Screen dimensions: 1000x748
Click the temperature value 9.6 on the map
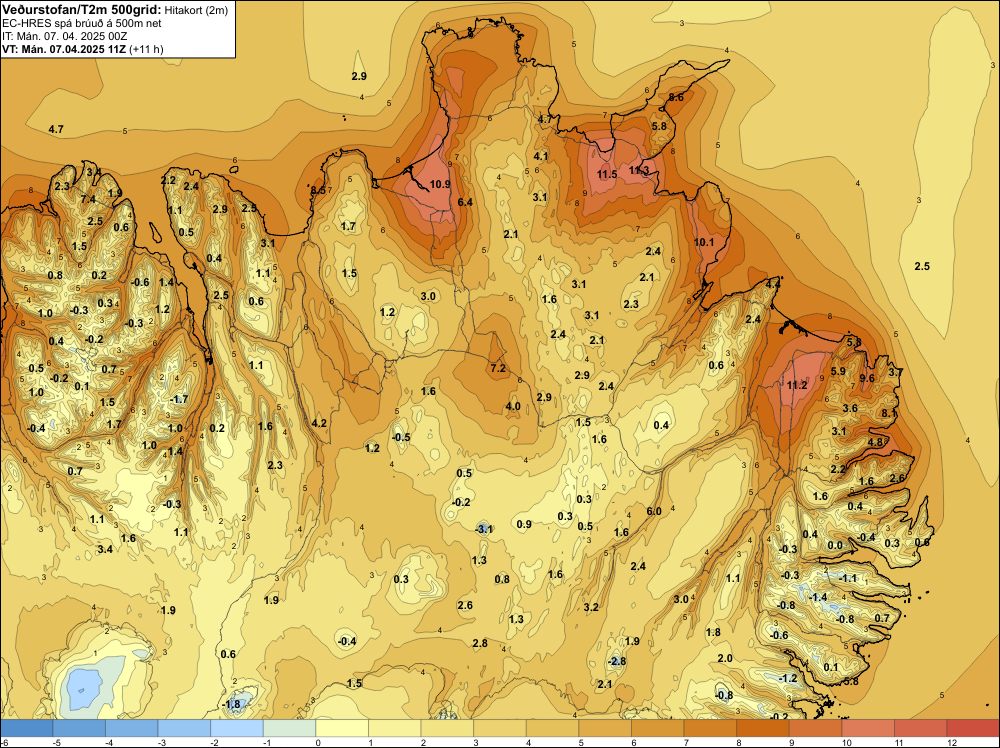click(x=867, y=378)
